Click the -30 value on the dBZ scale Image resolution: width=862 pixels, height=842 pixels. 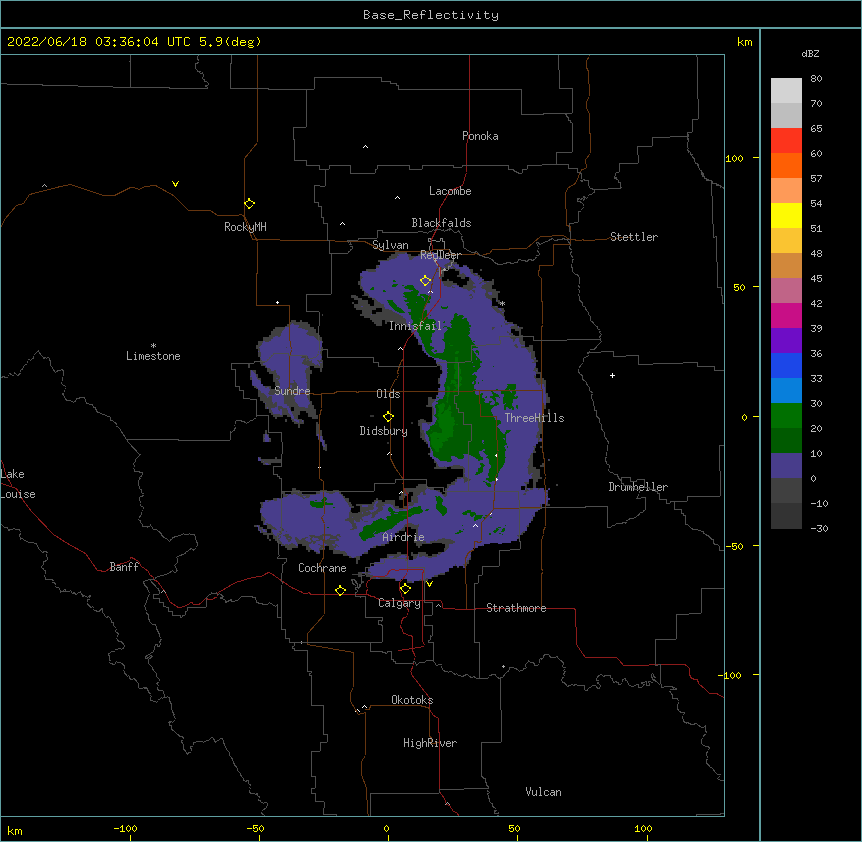(819, 529)
